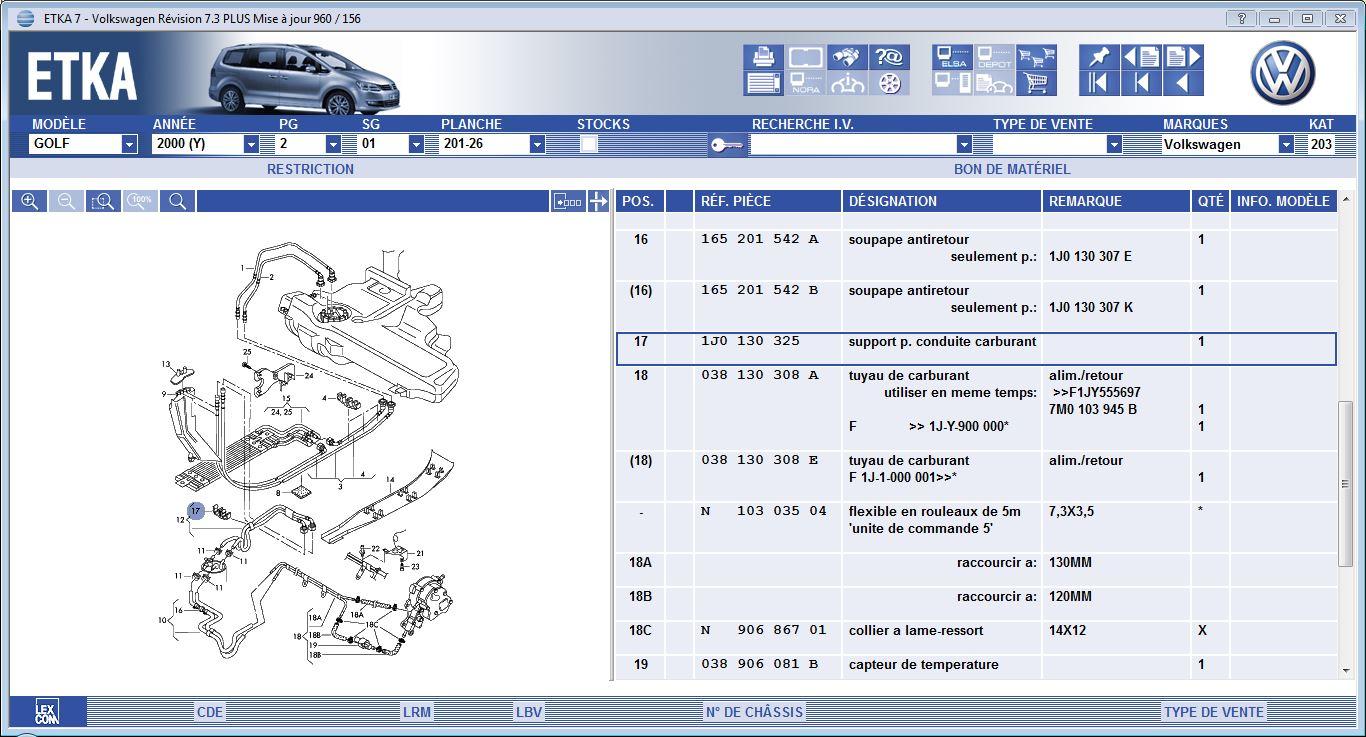This screenshot has height=737, width=1366.
Task: Open the RESTRICTION tab
Action: tap(310, 169)
